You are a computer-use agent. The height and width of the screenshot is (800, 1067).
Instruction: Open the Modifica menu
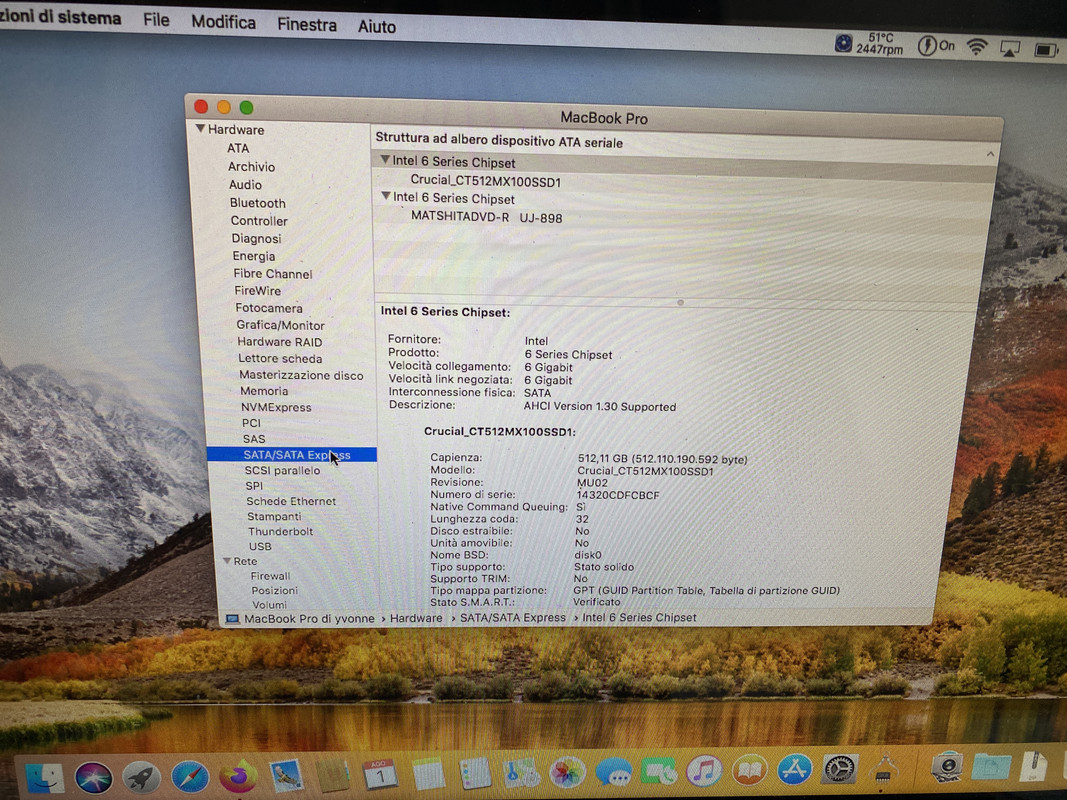[x=223, y=22]
